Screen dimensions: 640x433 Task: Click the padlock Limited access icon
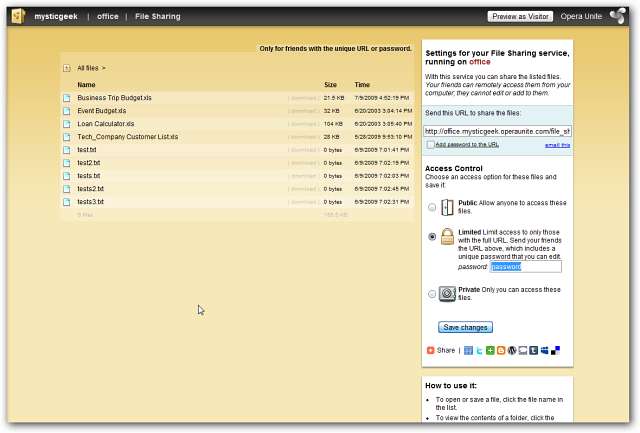tap(447, 237)
